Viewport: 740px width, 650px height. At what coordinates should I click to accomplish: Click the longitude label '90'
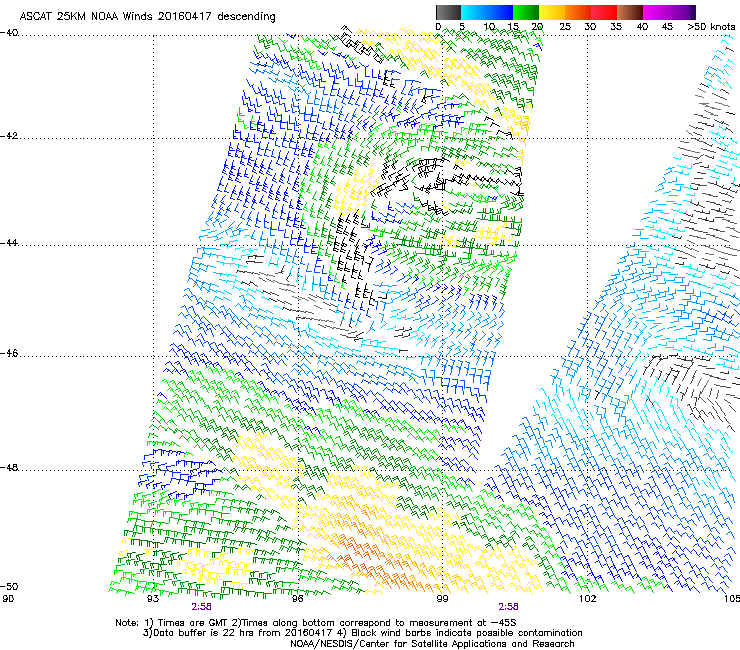(x=8, y=599)
